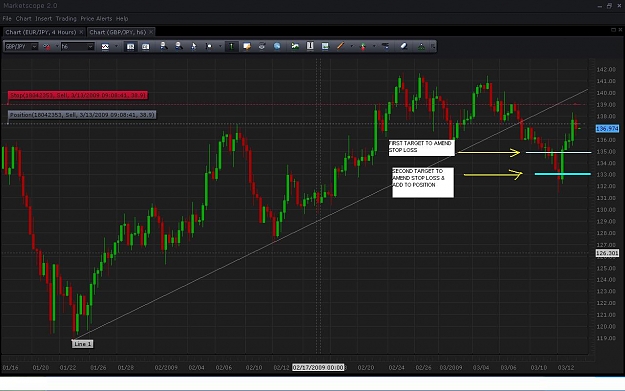Click the toolbar icon left of eraser
This screenshot has height=391, width=625.
[x=385, y=46]
